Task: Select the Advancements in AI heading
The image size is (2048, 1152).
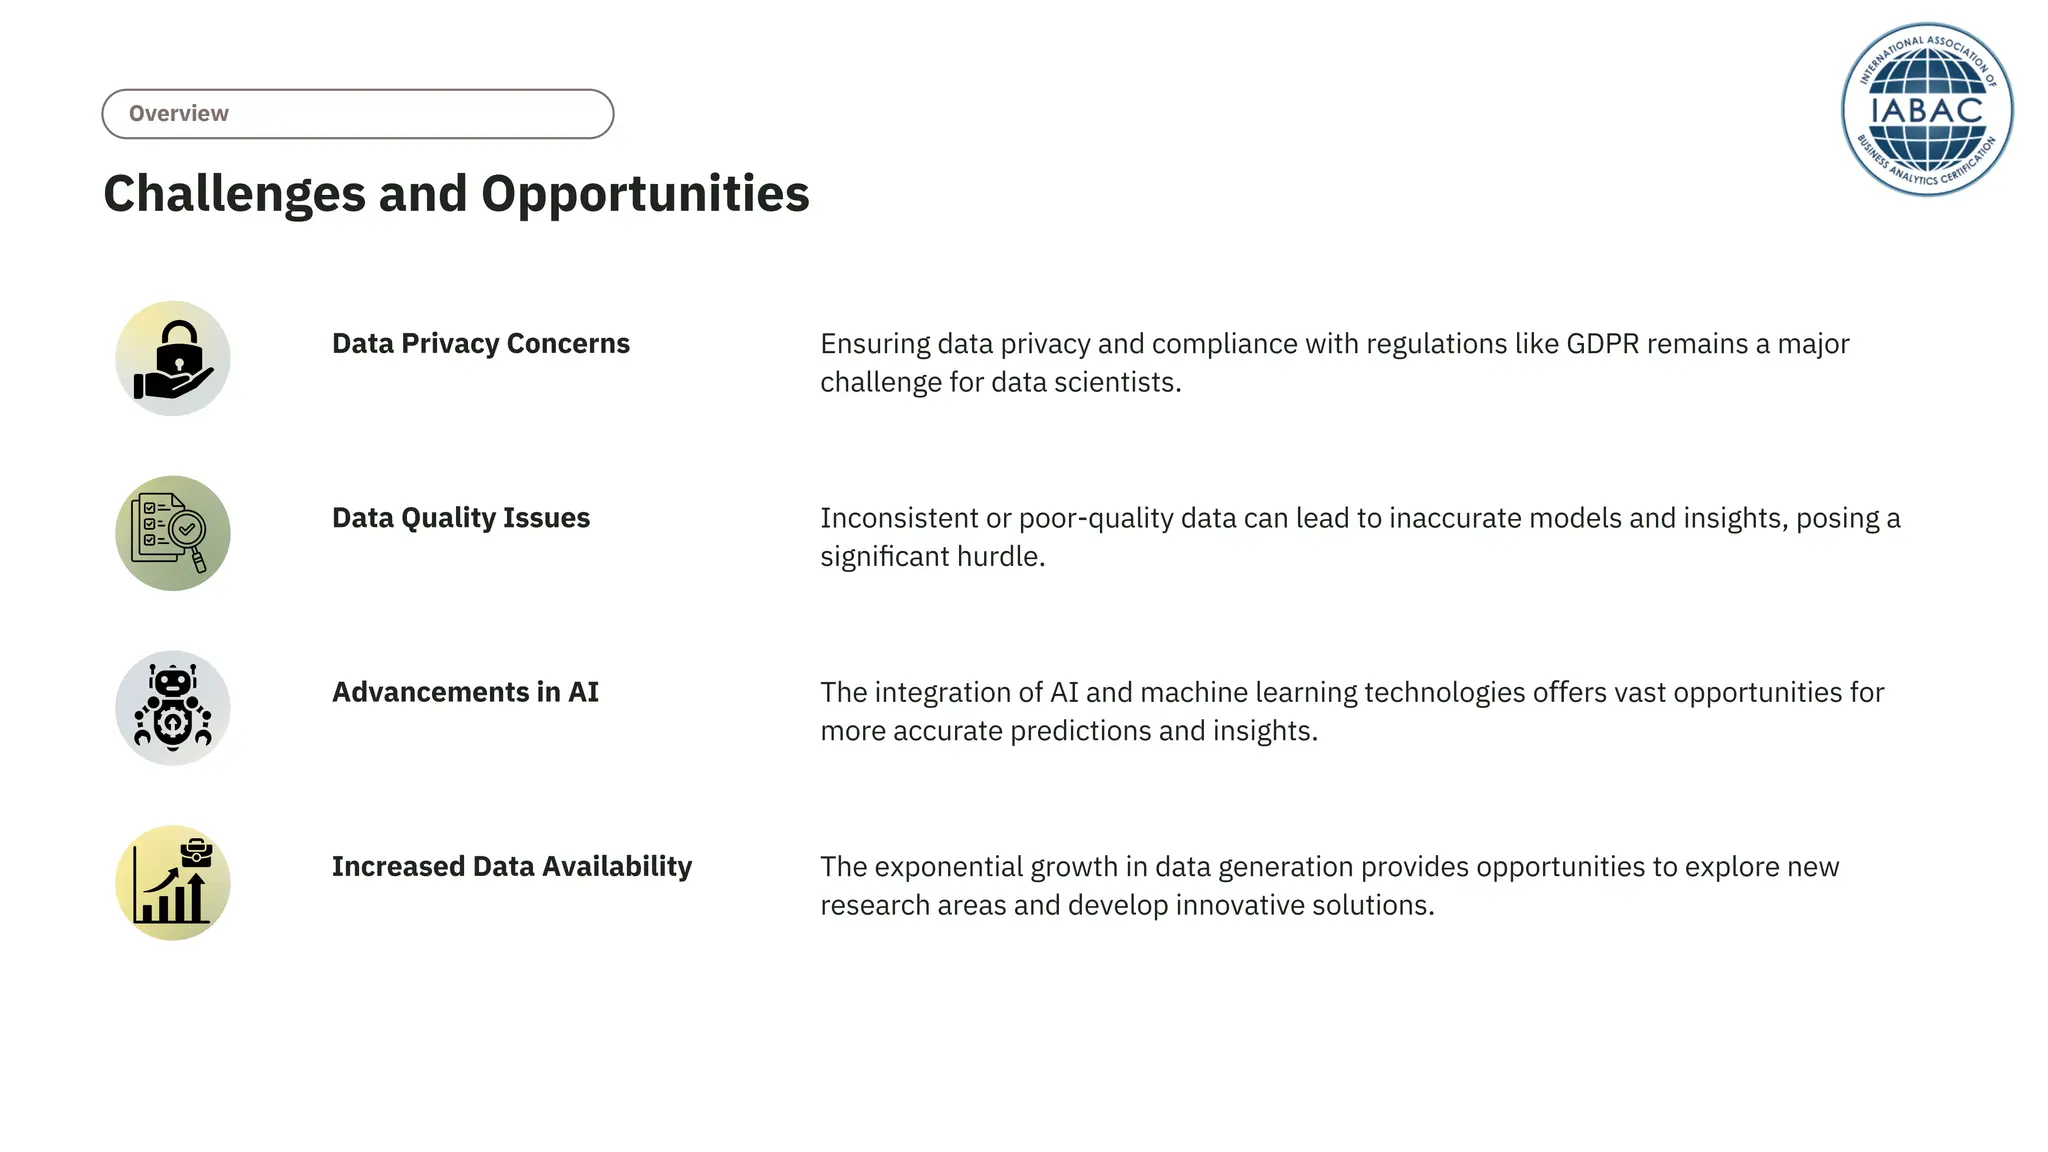Action: point(465,692)
